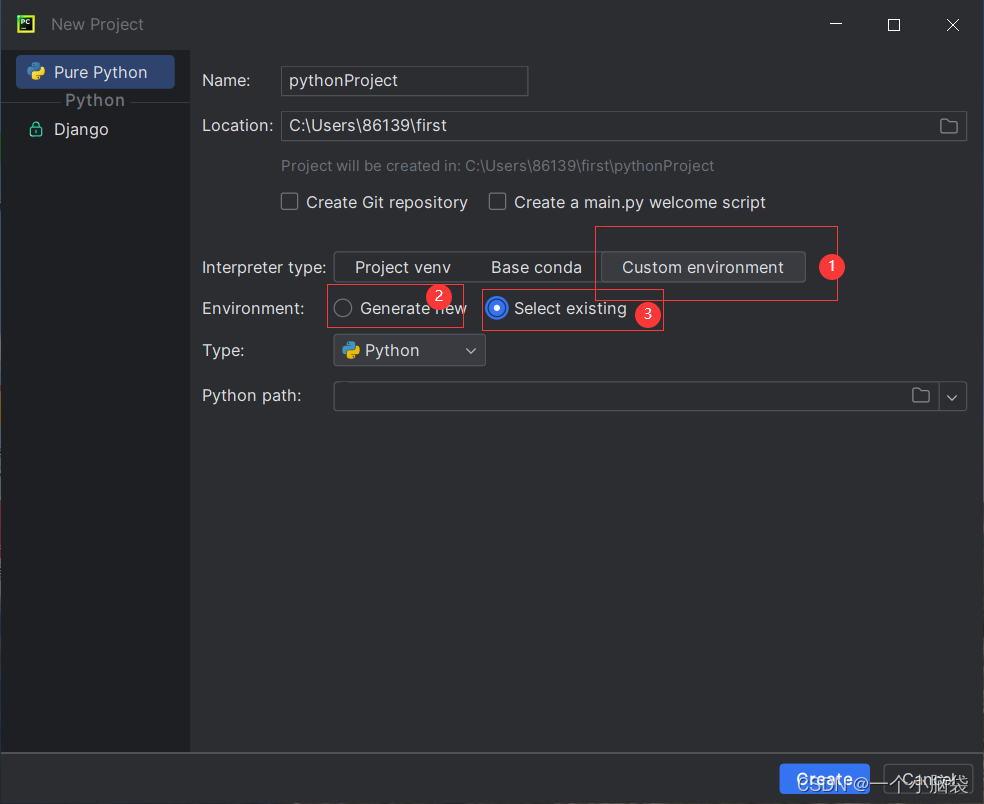
Task: Enable Create Git repository checkbox
Action: coord(289,202)
